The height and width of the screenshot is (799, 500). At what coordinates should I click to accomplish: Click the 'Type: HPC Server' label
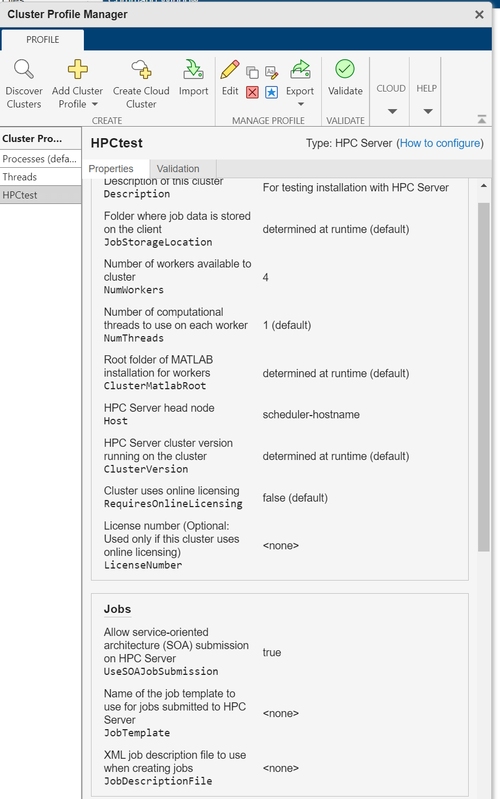coord(349,143)
